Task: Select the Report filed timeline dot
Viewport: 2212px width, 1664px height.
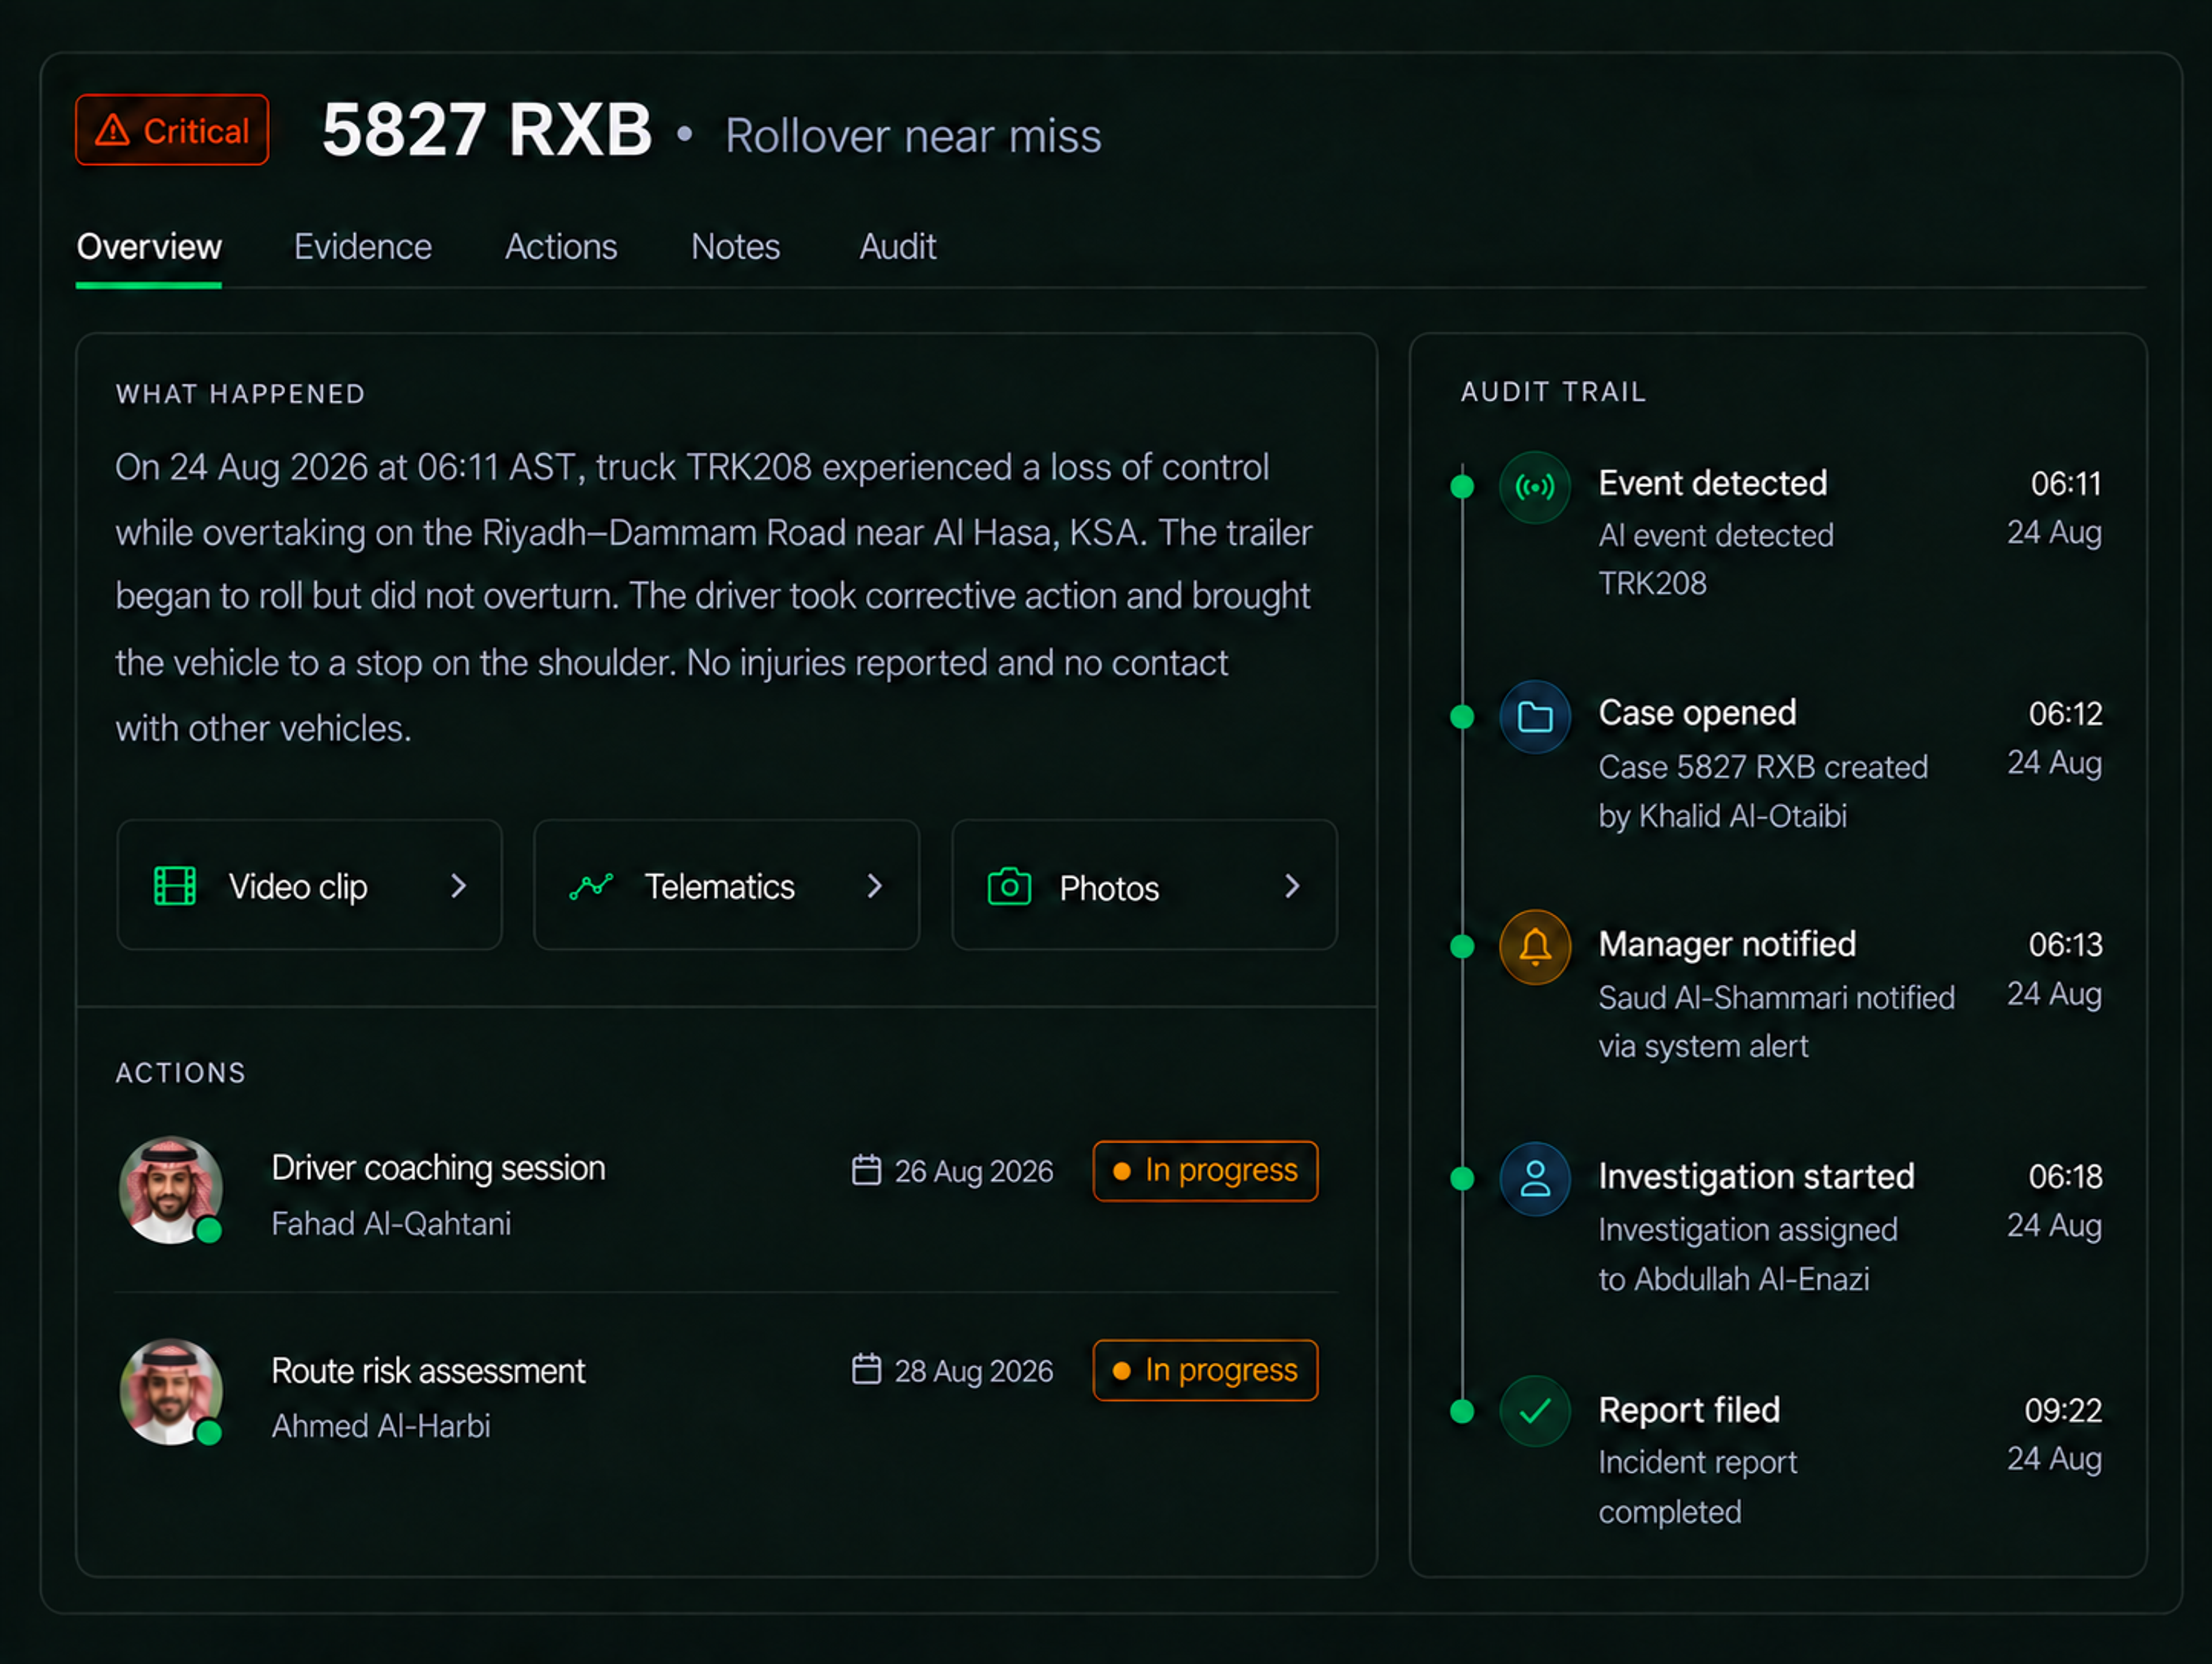Action: [1462, 1411]
